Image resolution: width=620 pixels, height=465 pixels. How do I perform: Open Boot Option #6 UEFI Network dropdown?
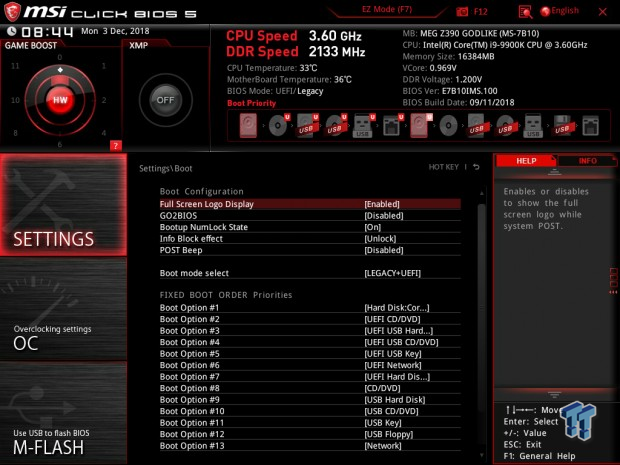point(310,365)
